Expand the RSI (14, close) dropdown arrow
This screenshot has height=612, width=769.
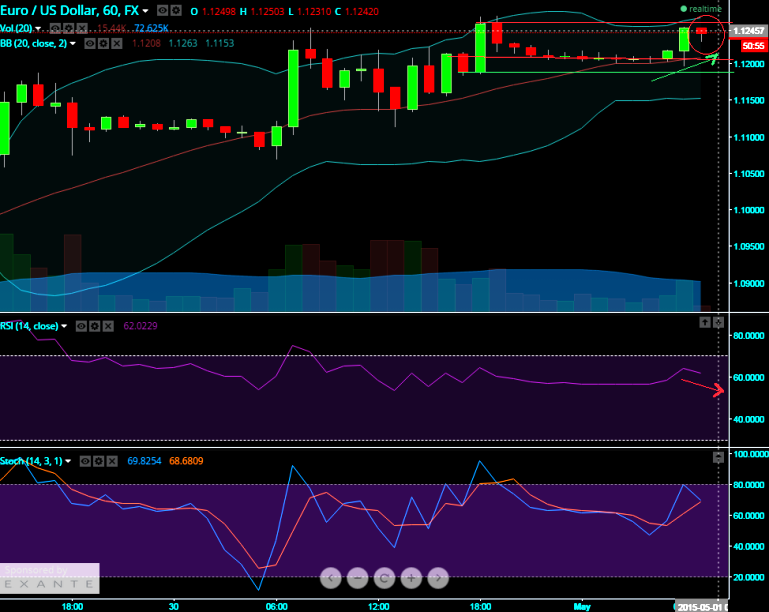(64, 326)
